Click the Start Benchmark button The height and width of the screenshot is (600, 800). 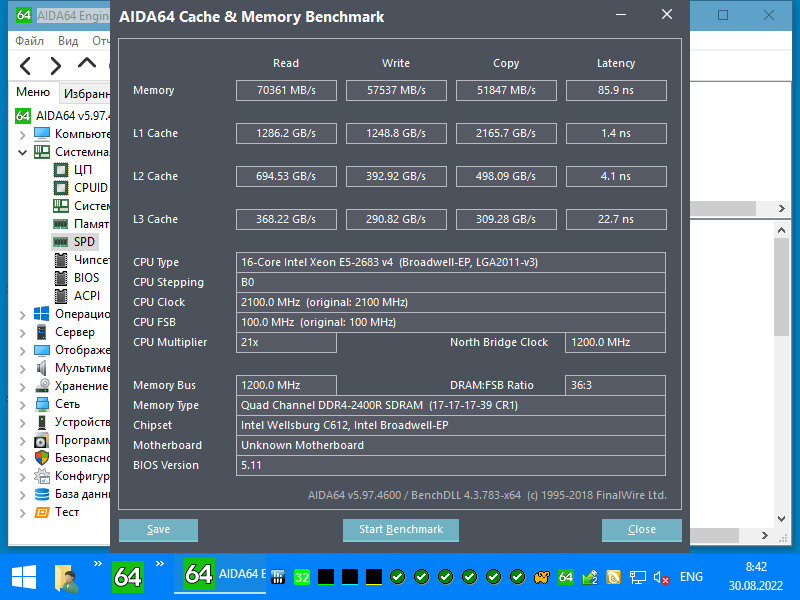coord(401,530)
